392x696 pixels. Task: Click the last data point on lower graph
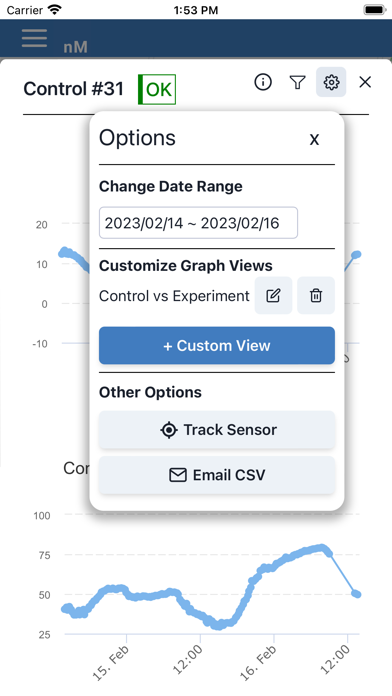[x=356, y=594]
